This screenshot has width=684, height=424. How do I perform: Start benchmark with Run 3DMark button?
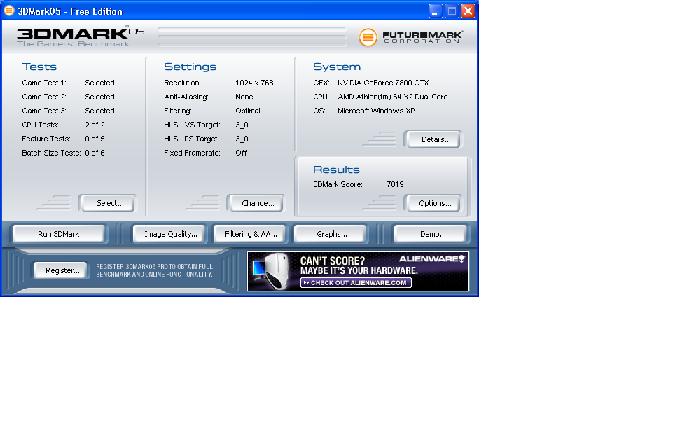pyautogui.click(x=58, y=234)
